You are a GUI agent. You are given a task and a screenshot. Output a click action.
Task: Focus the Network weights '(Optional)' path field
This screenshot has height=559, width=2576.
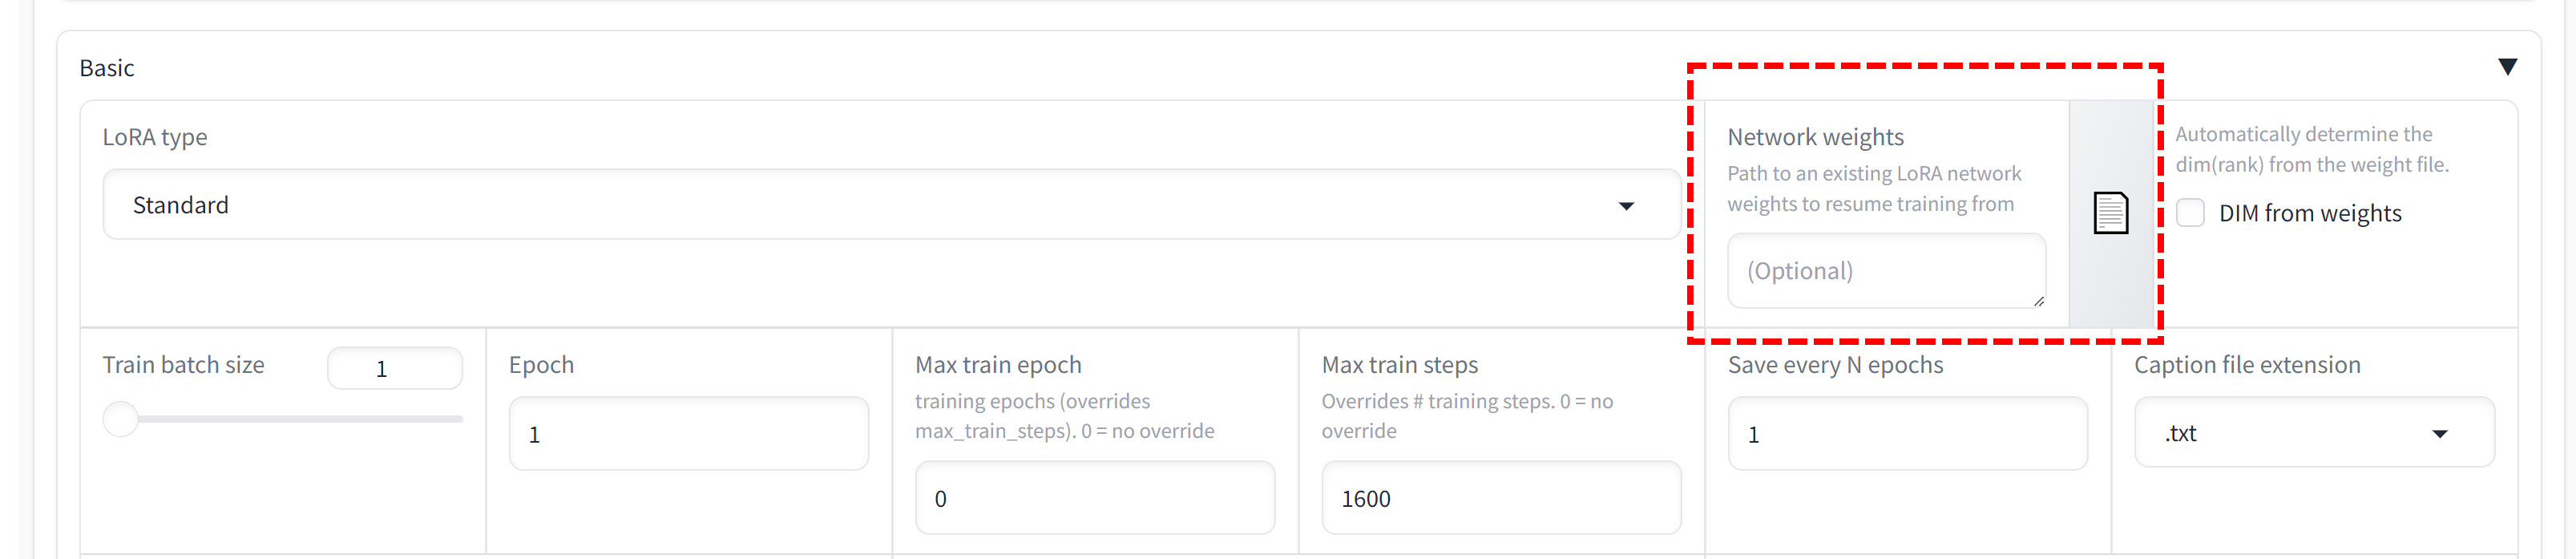pos(1885,271)
